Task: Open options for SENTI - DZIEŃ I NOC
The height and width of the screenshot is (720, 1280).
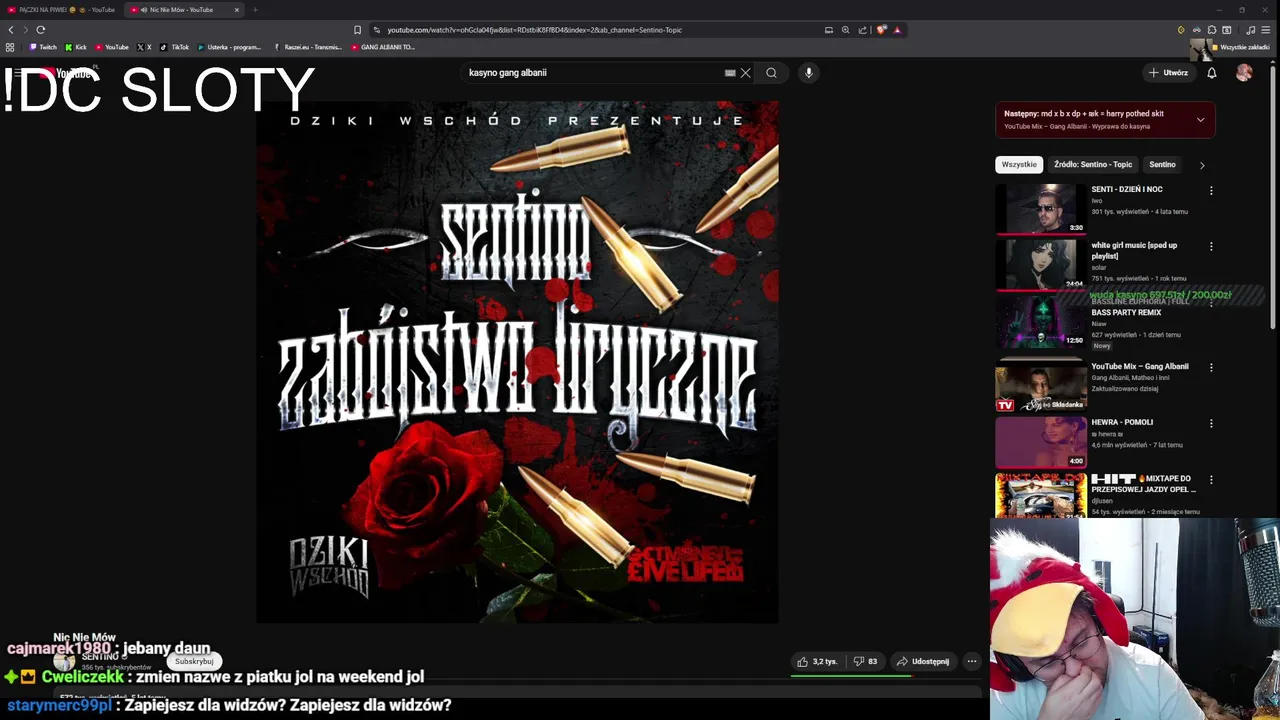Action: click(1211, 190)
